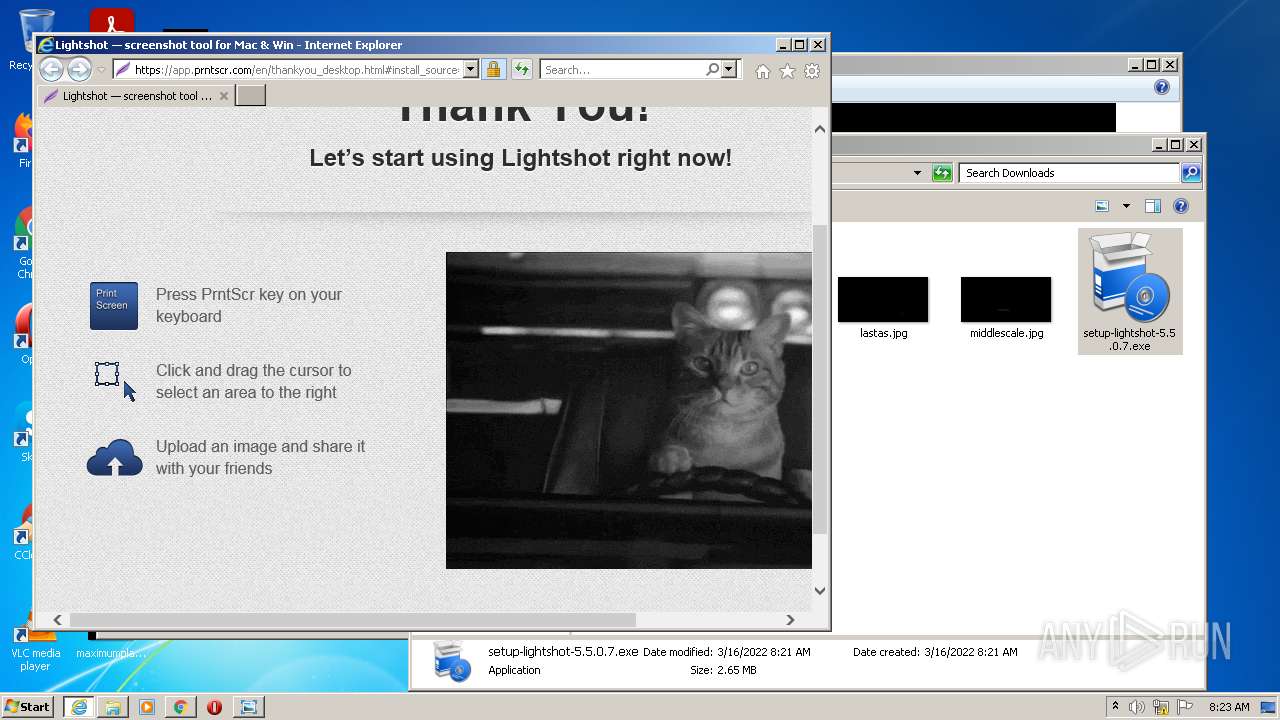Expand Downloads address bar dropdown
The image size is (1280, 720).
click(x=917, y=173)
